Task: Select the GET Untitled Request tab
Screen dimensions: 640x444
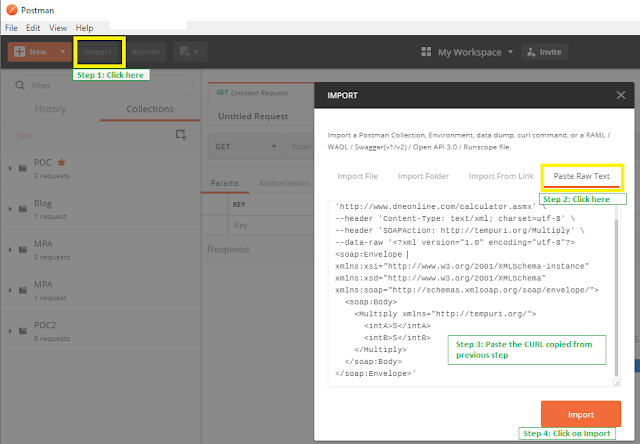Action: tap(261, 93)
